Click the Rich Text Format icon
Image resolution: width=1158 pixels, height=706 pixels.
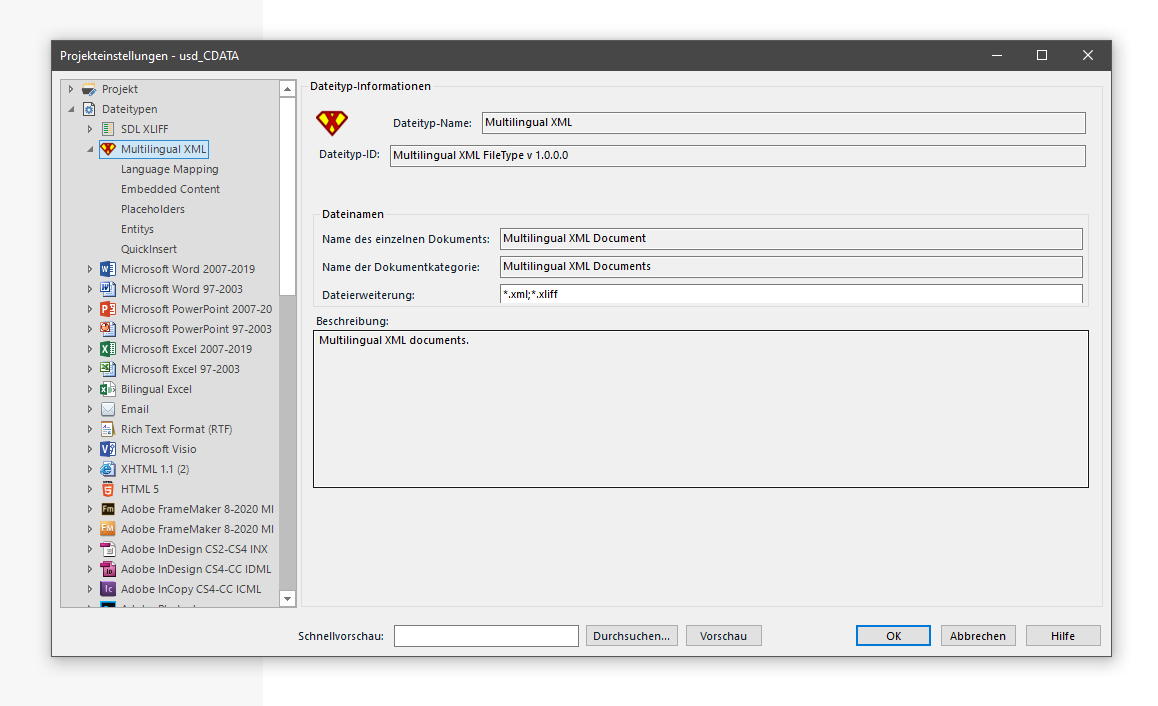coord(108,429)
